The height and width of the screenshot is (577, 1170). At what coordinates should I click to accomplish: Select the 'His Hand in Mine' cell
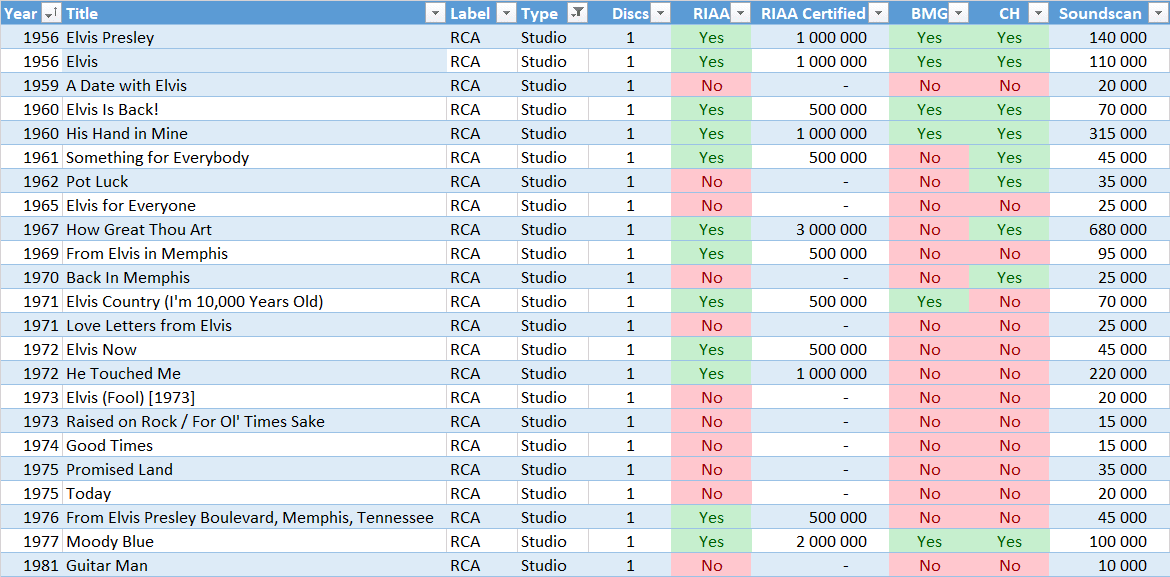[254, 134]
